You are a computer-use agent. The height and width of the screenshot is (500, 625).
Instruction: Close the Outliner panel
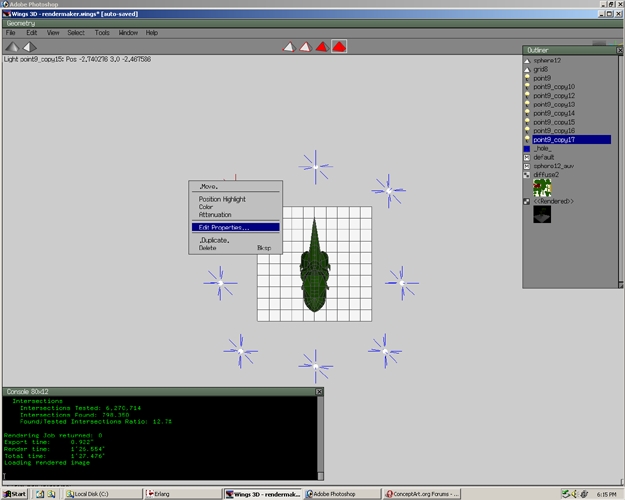[x=620, y=50]
